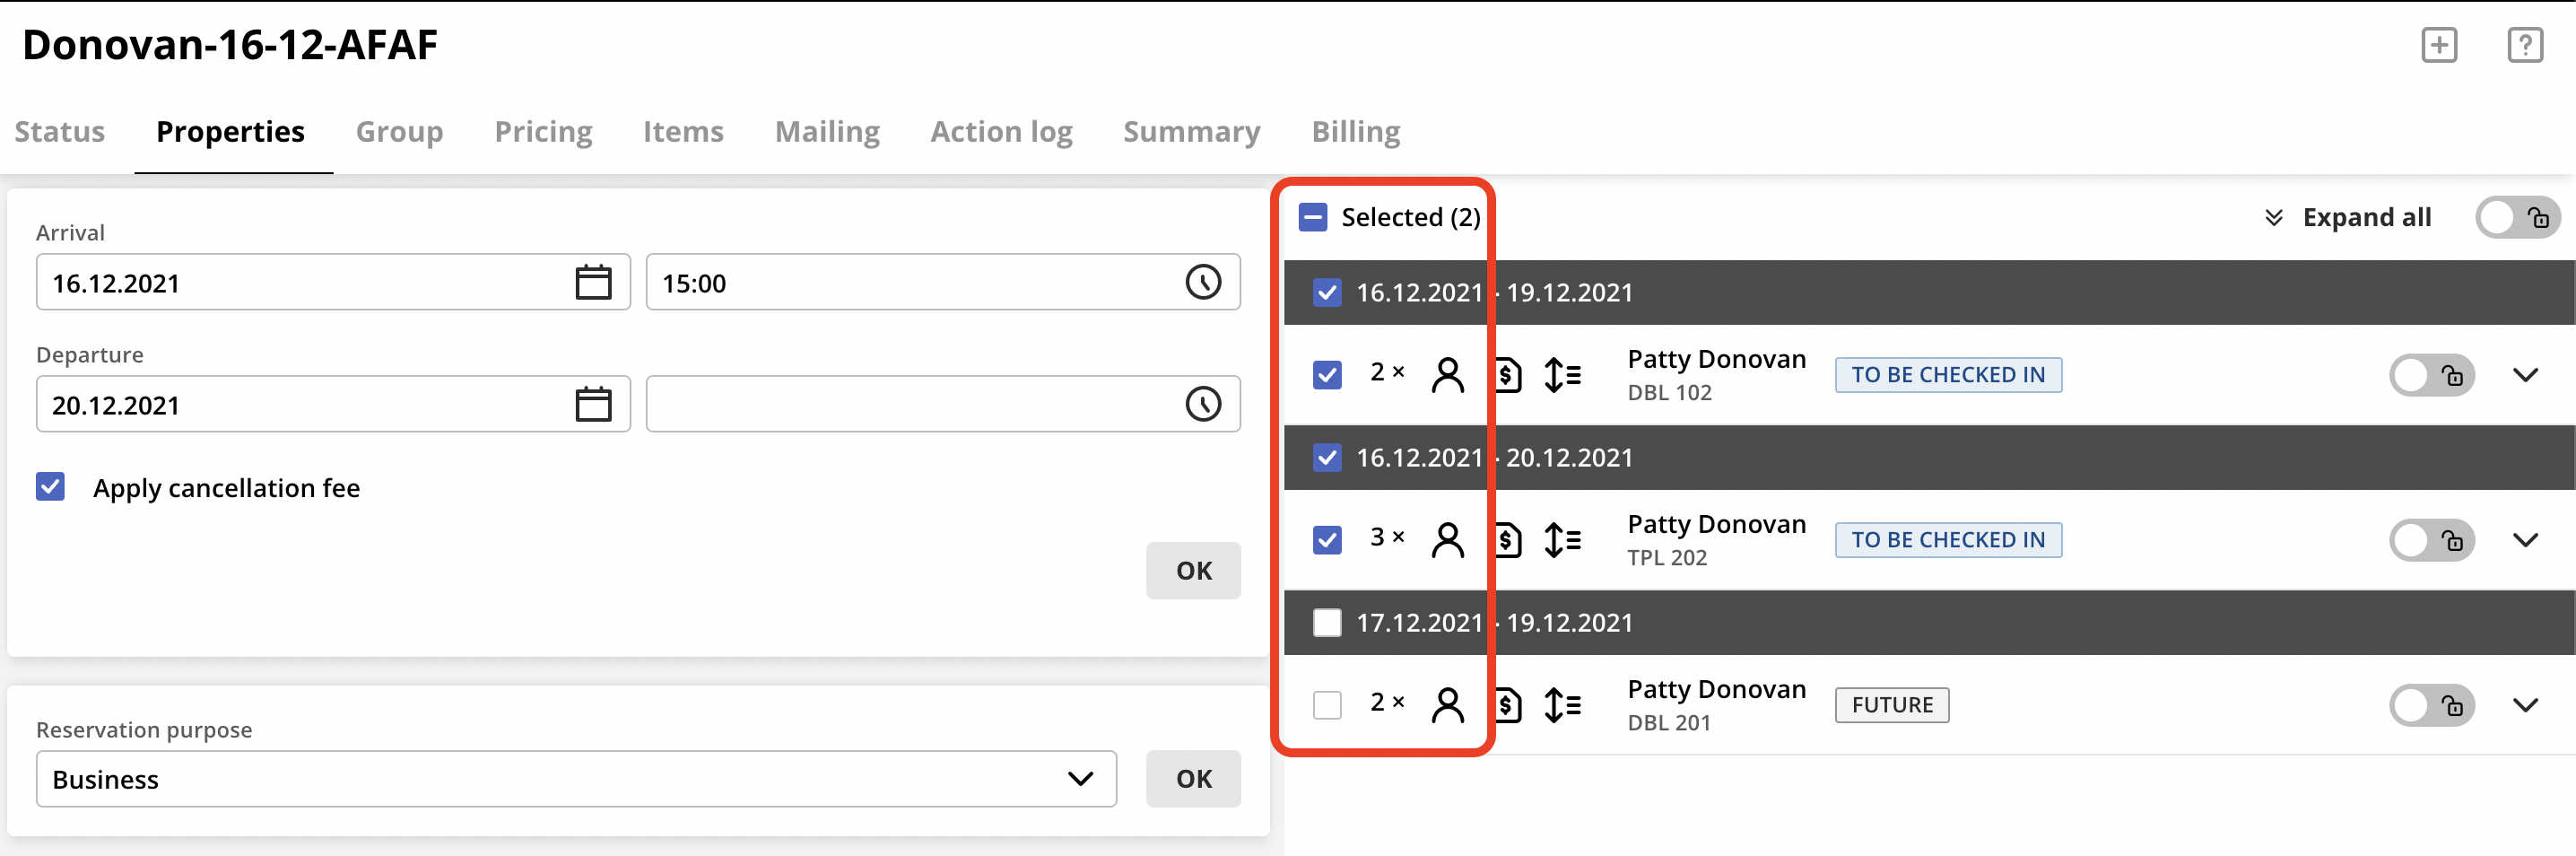Uncheck the Apply cancellation fee checkbox
The image size is (2576, 856).
click(x=50, y=487)
